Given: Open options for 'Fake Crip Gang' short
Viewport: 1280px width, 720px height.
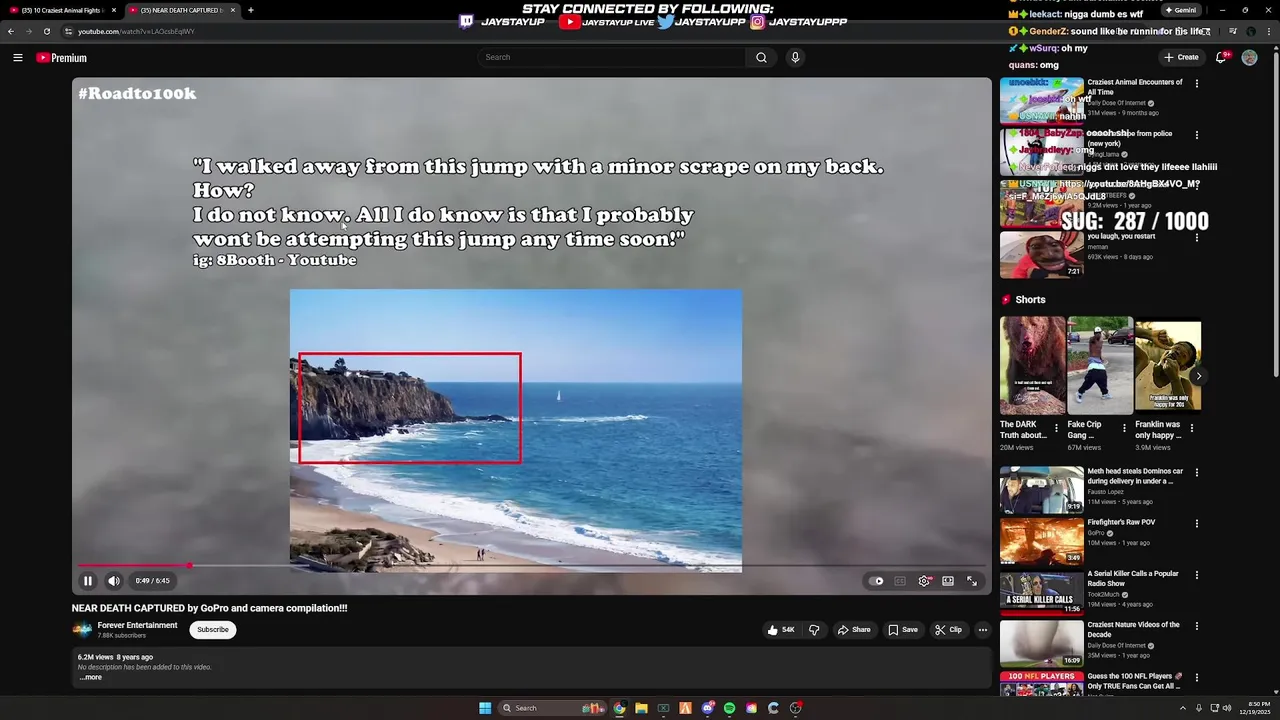Looking at the screenshot, I should point(1124,427).
